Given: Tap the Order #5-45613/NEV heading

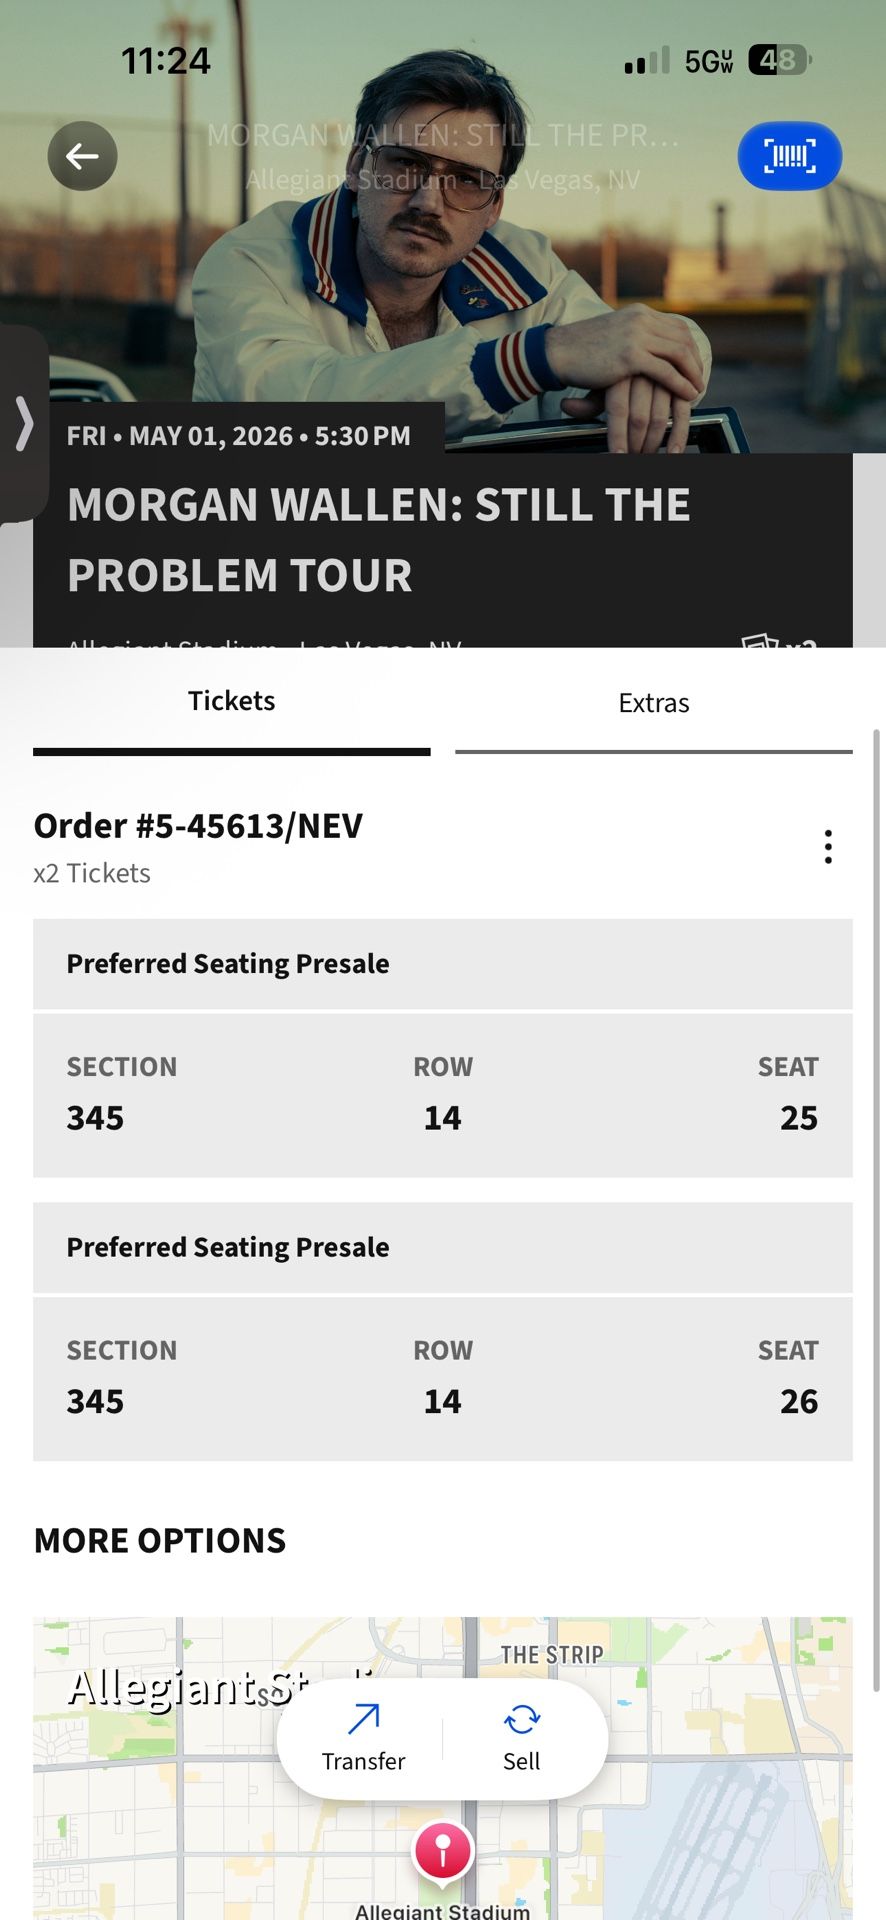Looking at the screenshot, I should click(198, 826).
